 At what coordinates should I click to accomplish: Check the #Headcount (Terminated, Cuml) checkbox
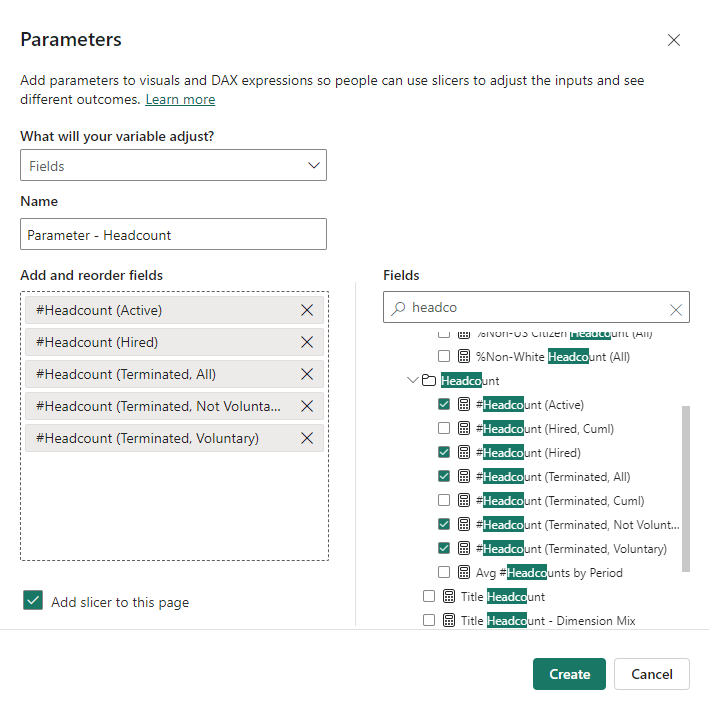point(444,501)
